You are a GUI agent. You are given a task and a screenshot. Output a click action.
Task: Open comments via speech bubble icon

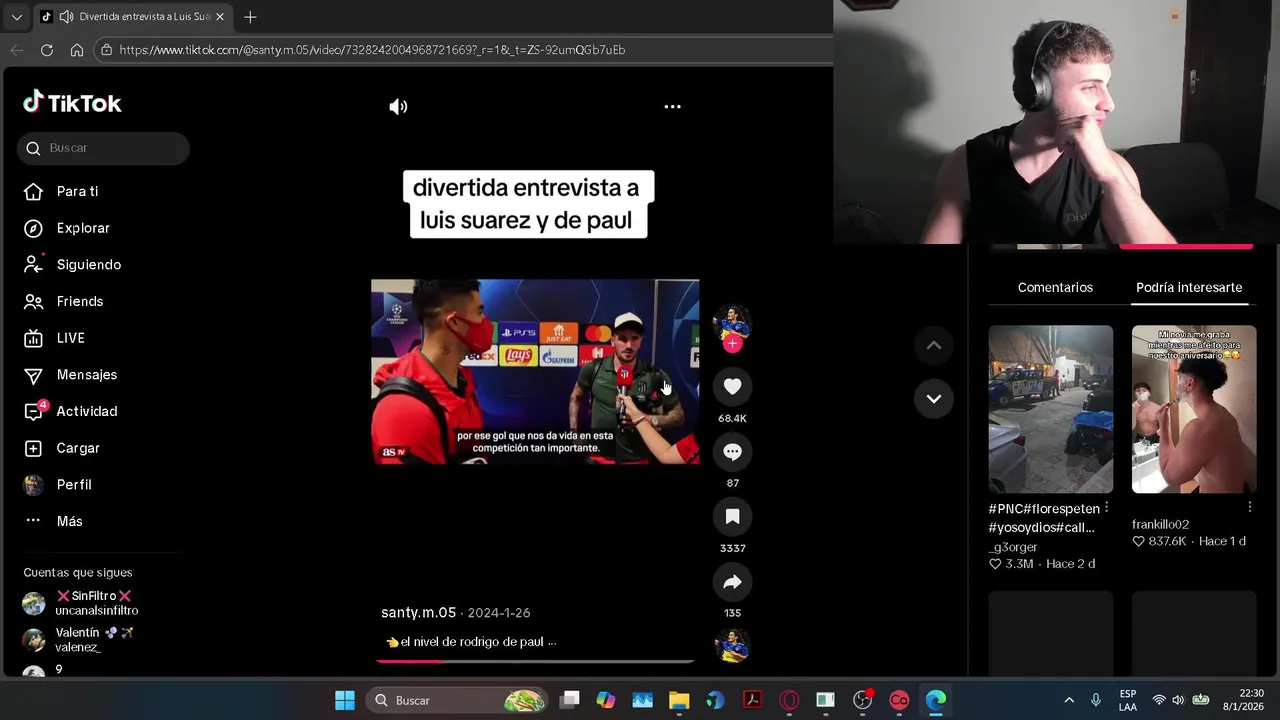(x=732, y=452)
